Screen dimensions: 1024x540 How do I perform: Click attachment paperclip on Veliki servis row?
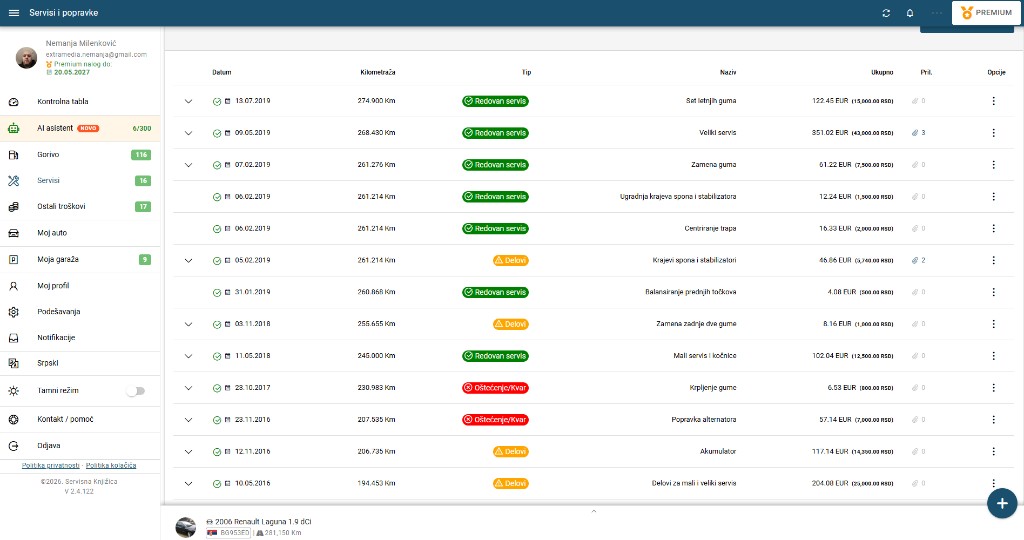[x=916, y=133]
